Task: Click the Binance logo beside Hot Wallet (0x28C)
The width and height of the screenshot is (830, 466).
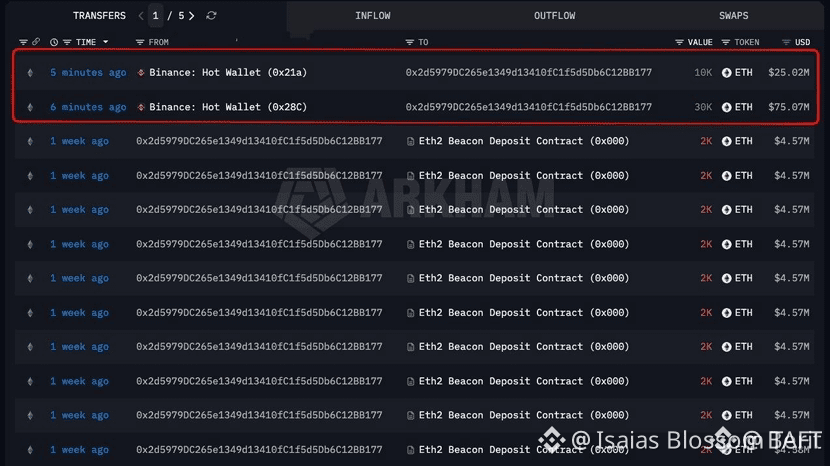Action: [x=141, y=107]
